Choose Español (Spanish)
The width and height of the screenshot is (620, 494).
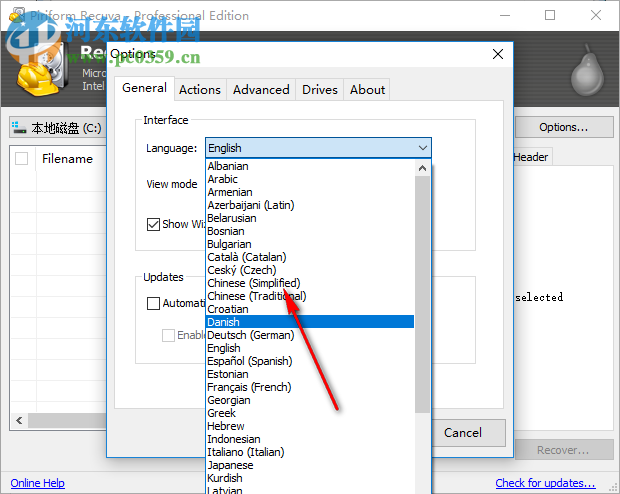[x=310, y=361]
